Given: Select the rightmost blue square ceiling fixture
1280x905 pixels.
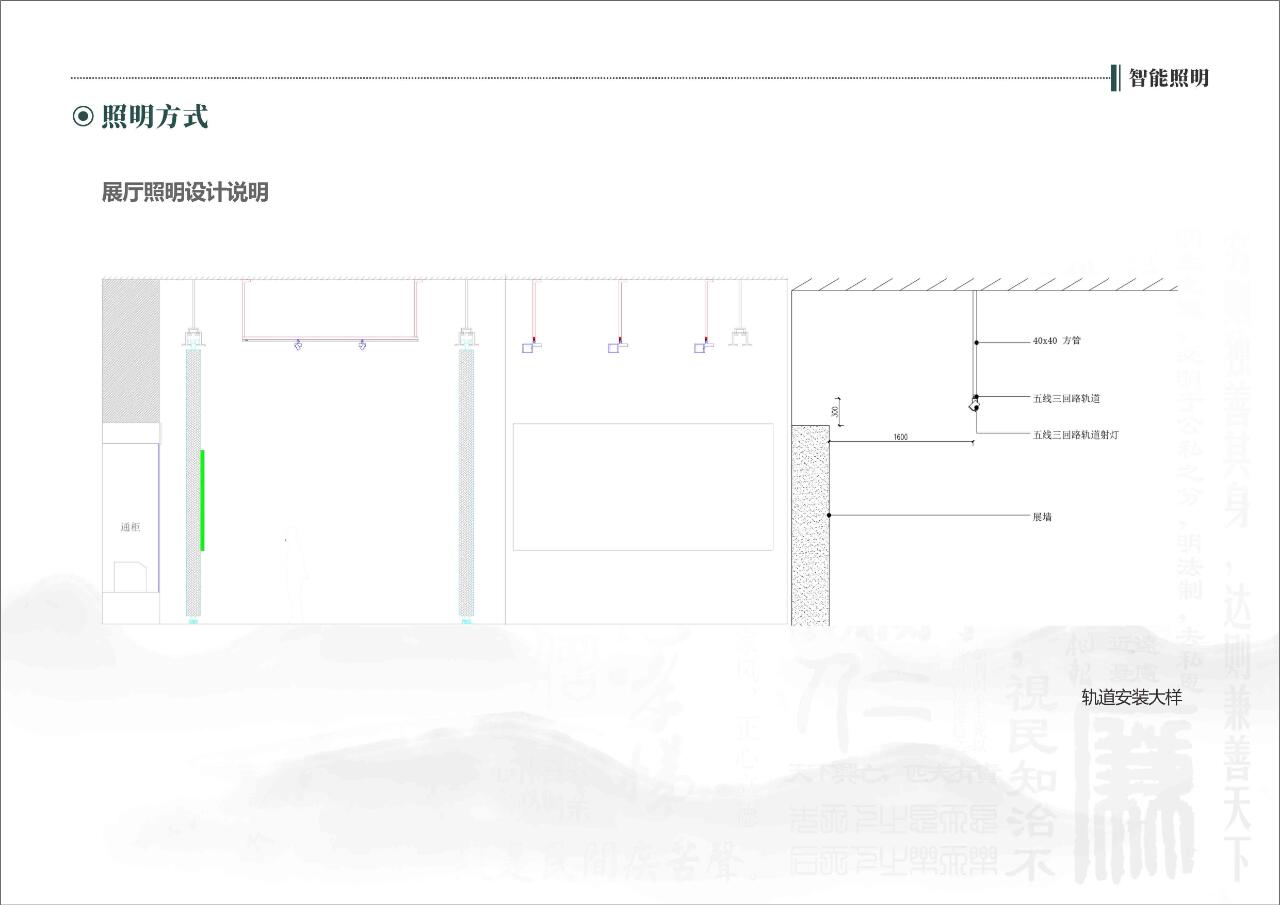Looking at the screenshot, I should pos(702,347).
